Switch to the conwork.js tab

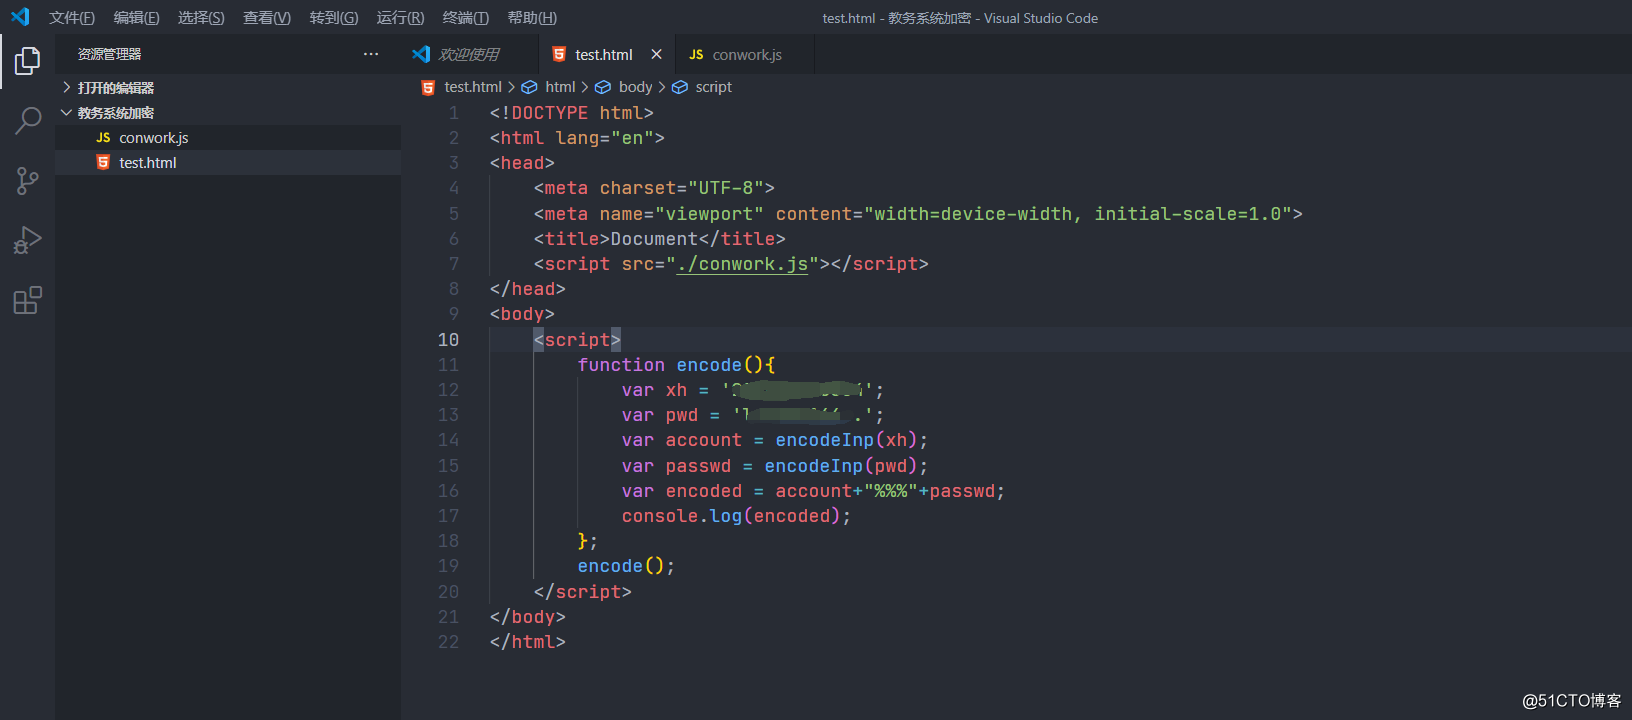point(746,54)
